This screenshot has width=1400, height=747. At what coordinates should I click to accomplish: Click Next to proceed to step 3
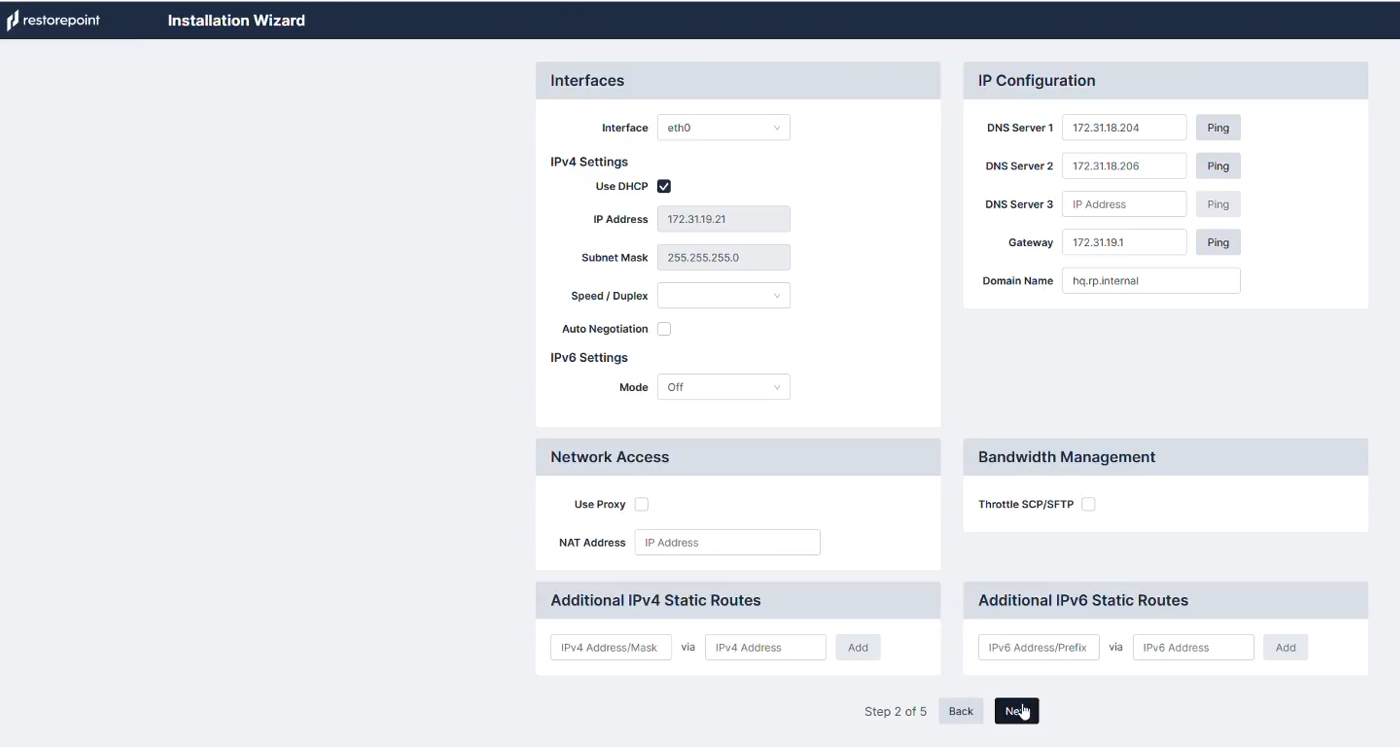[x=1016, y=711]
